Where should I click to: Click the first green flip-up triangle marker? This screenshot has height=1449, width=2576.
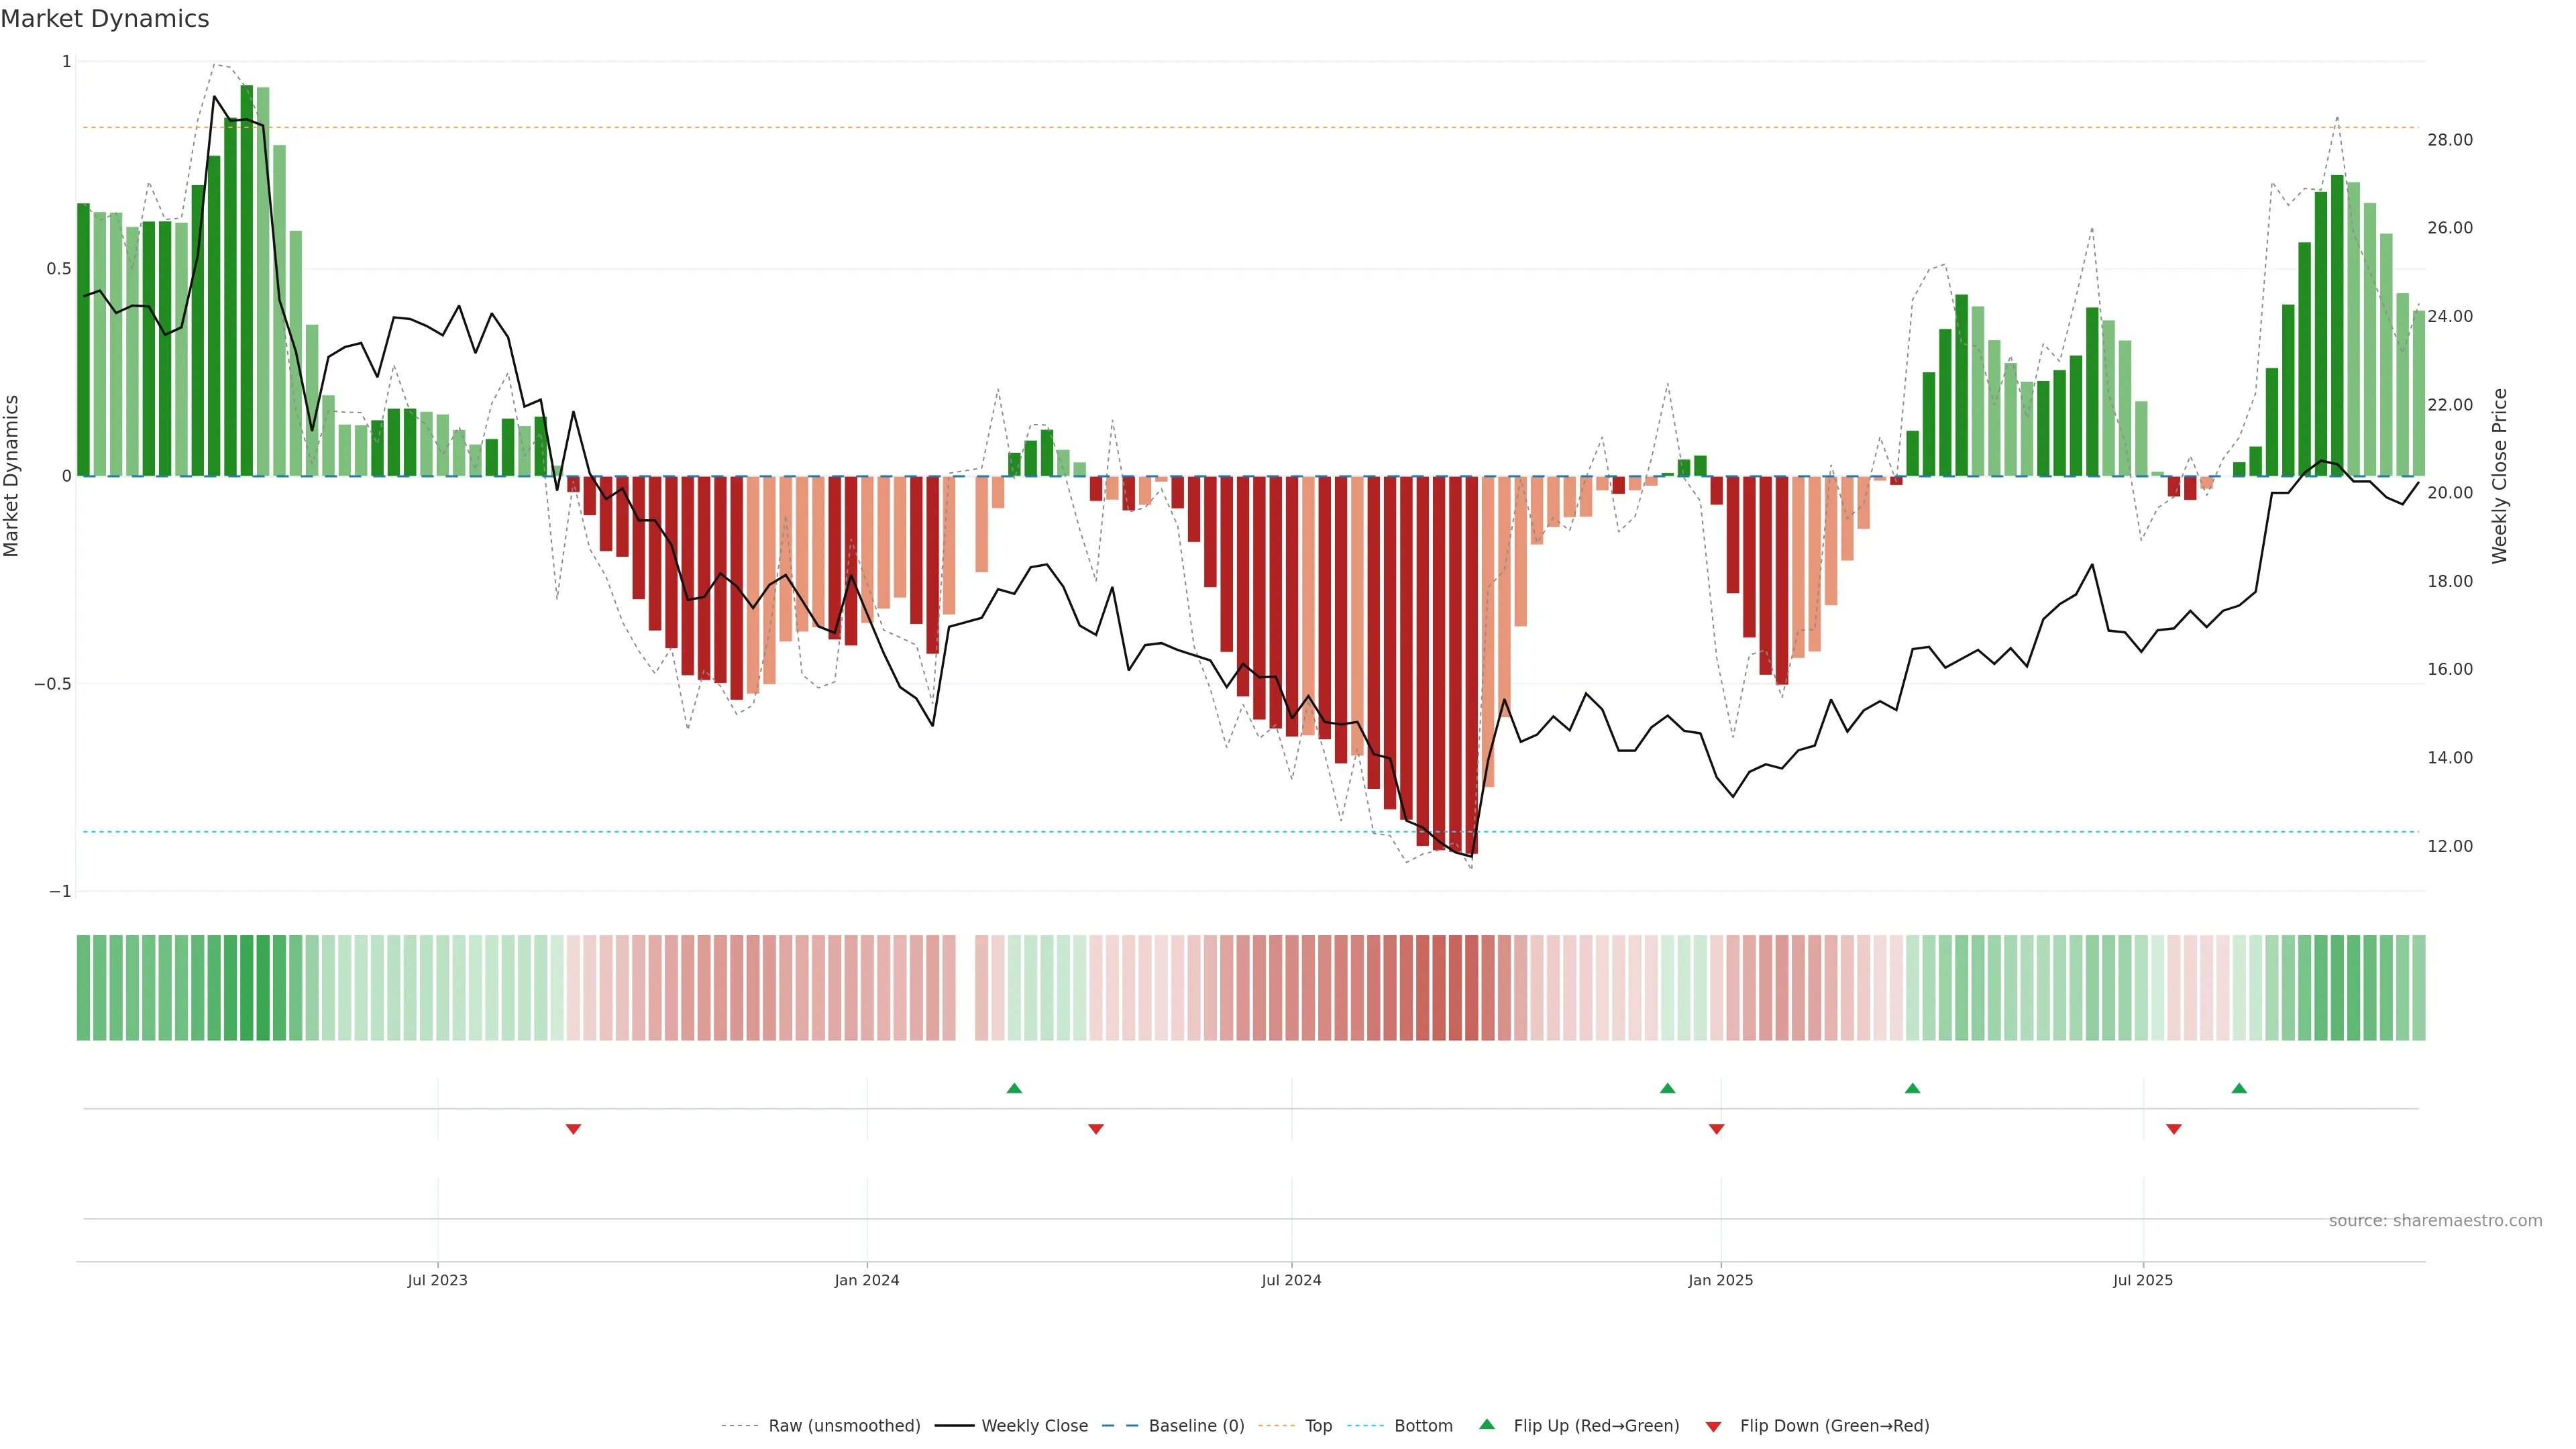(1014, 1088)
